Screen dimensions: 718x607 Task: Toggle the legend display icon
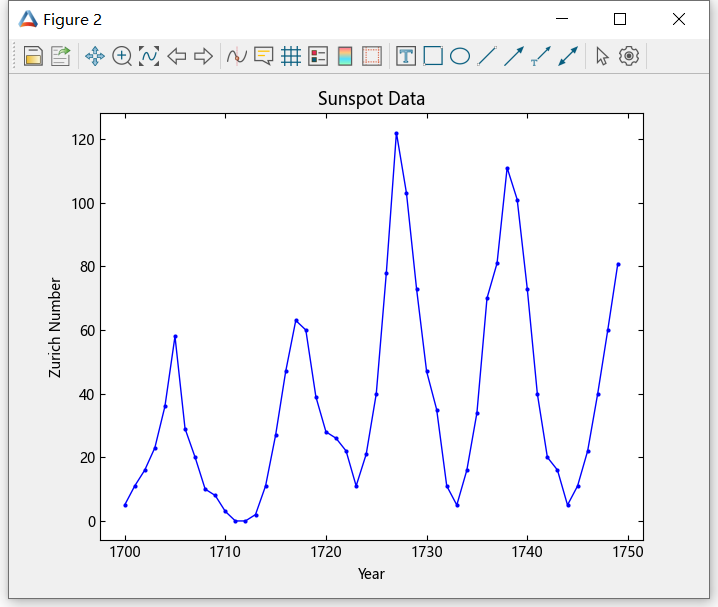coord(318,56)
